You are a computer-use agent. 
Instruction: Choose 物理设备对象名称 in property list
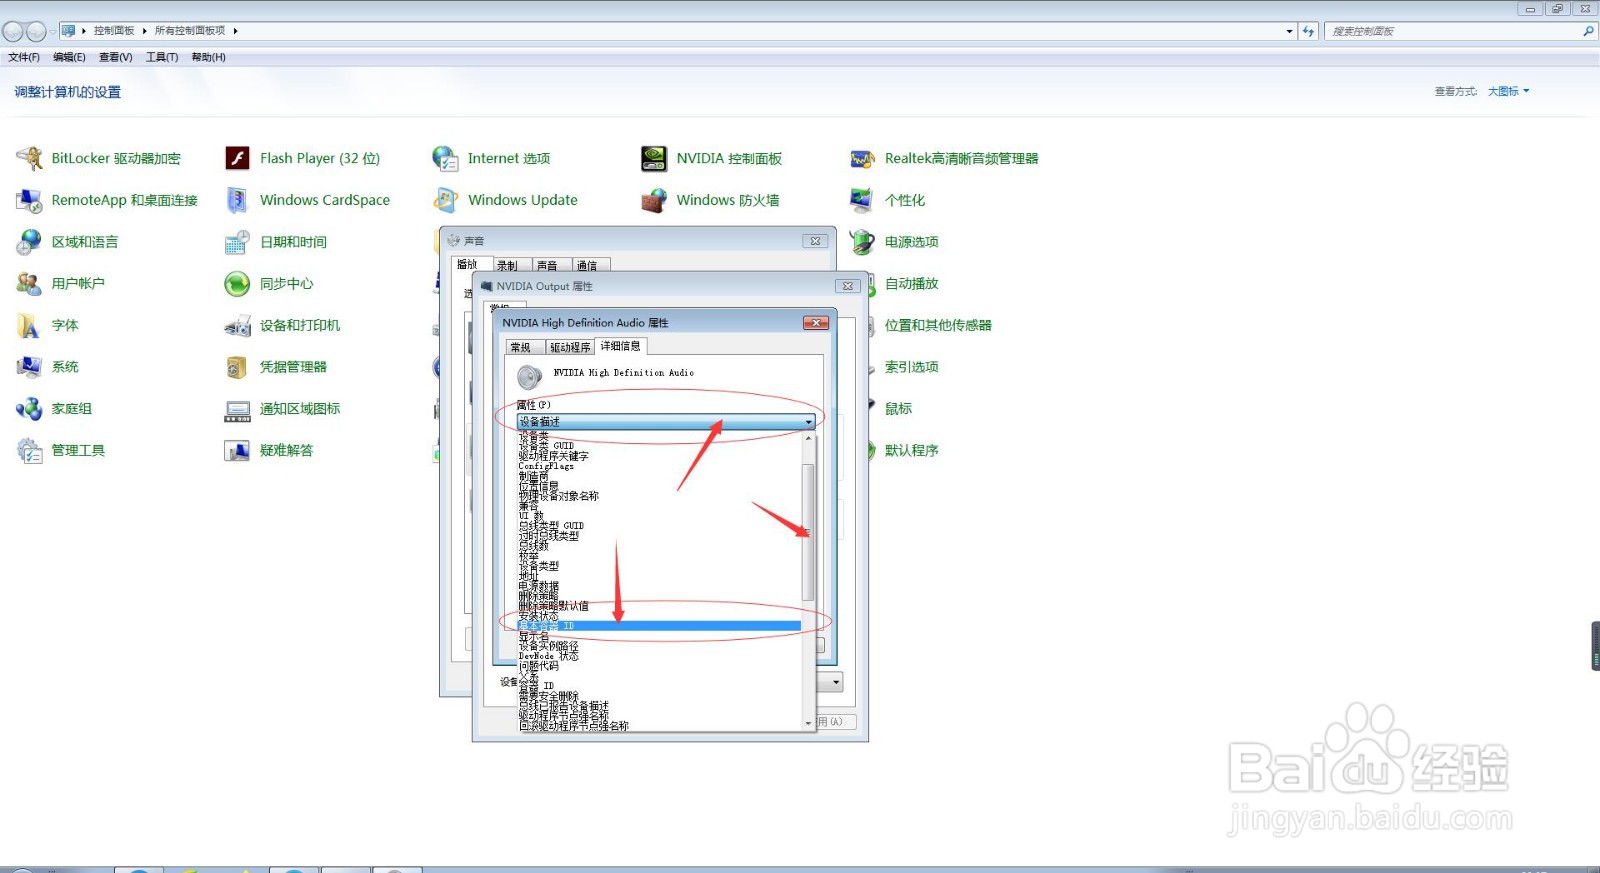659,496
